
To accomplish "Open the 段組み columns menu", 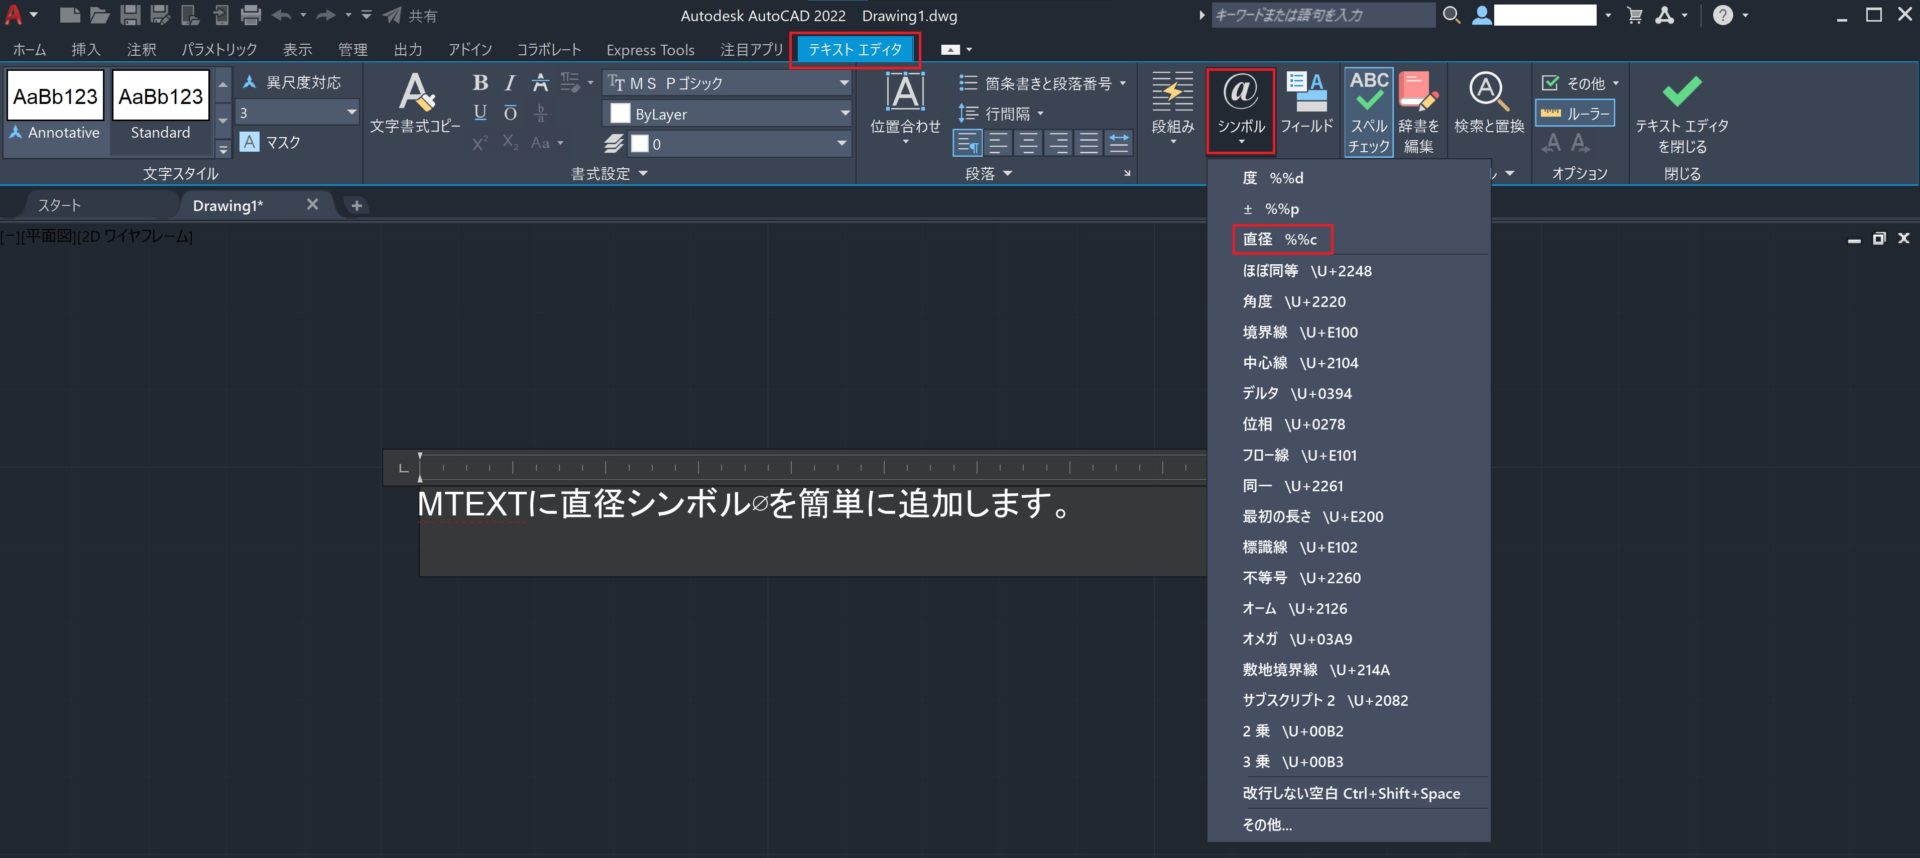I will point(1173,108).
